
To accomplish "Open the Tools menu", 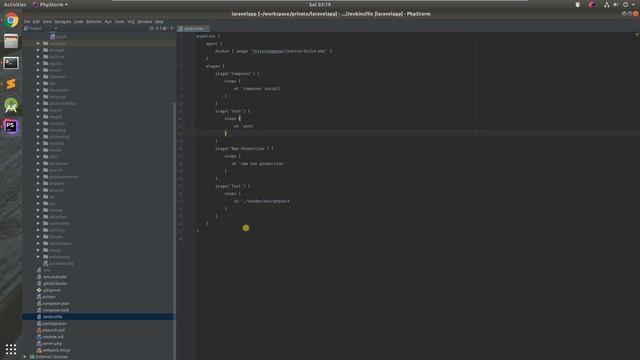I will point(119,22).
